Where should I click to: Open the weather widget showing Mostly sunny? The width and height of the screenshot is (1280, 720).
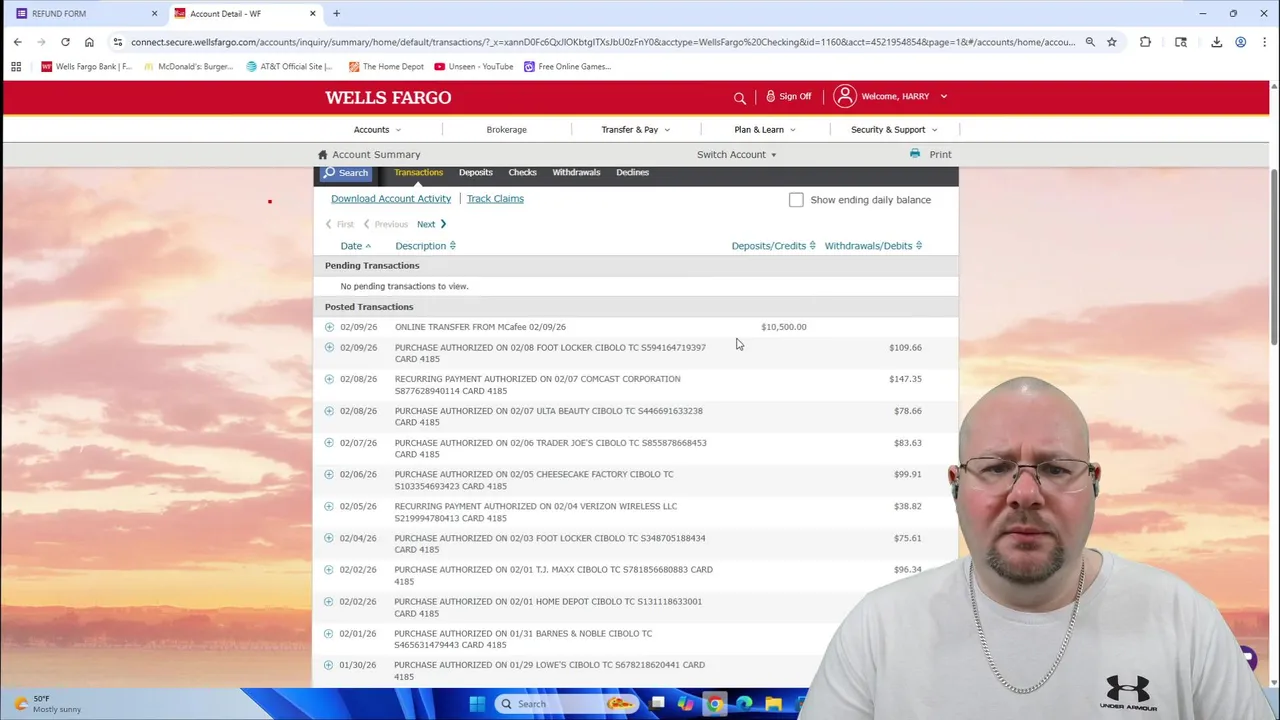(x=47, y=704)
